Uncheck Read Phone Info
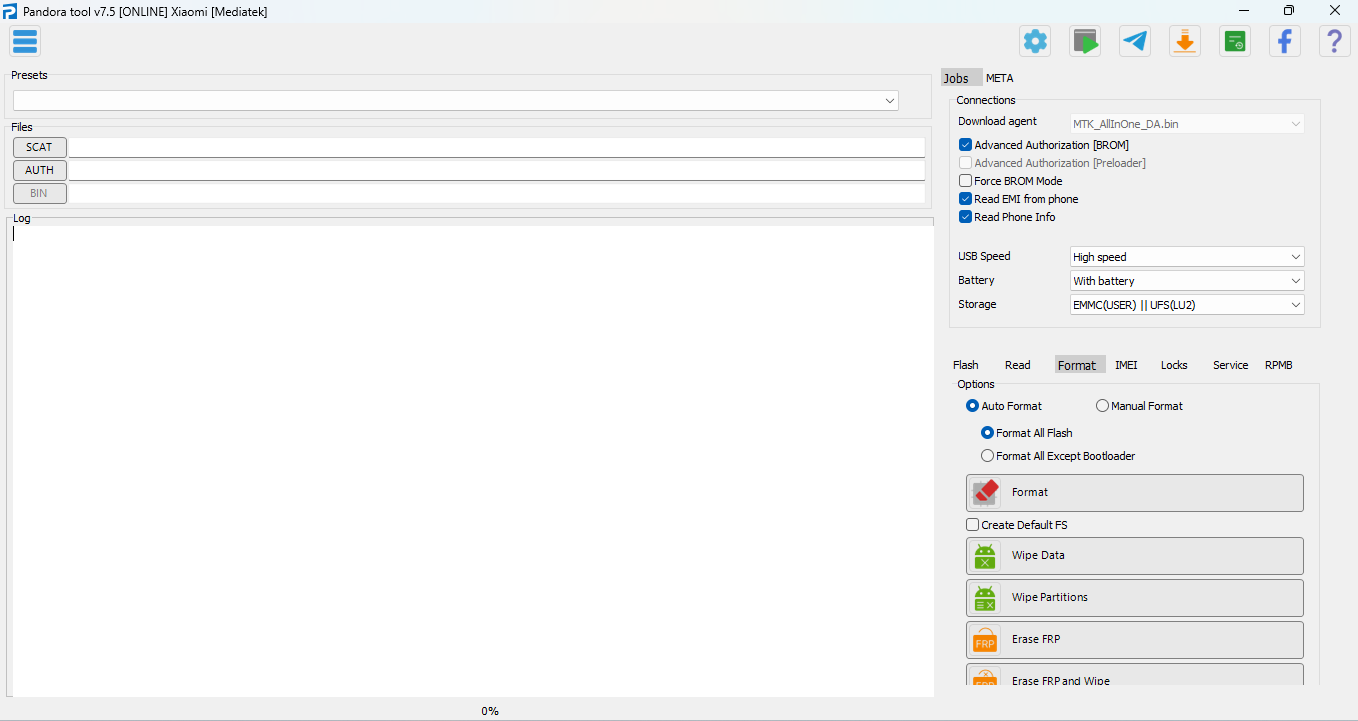 tap(965, 217)
